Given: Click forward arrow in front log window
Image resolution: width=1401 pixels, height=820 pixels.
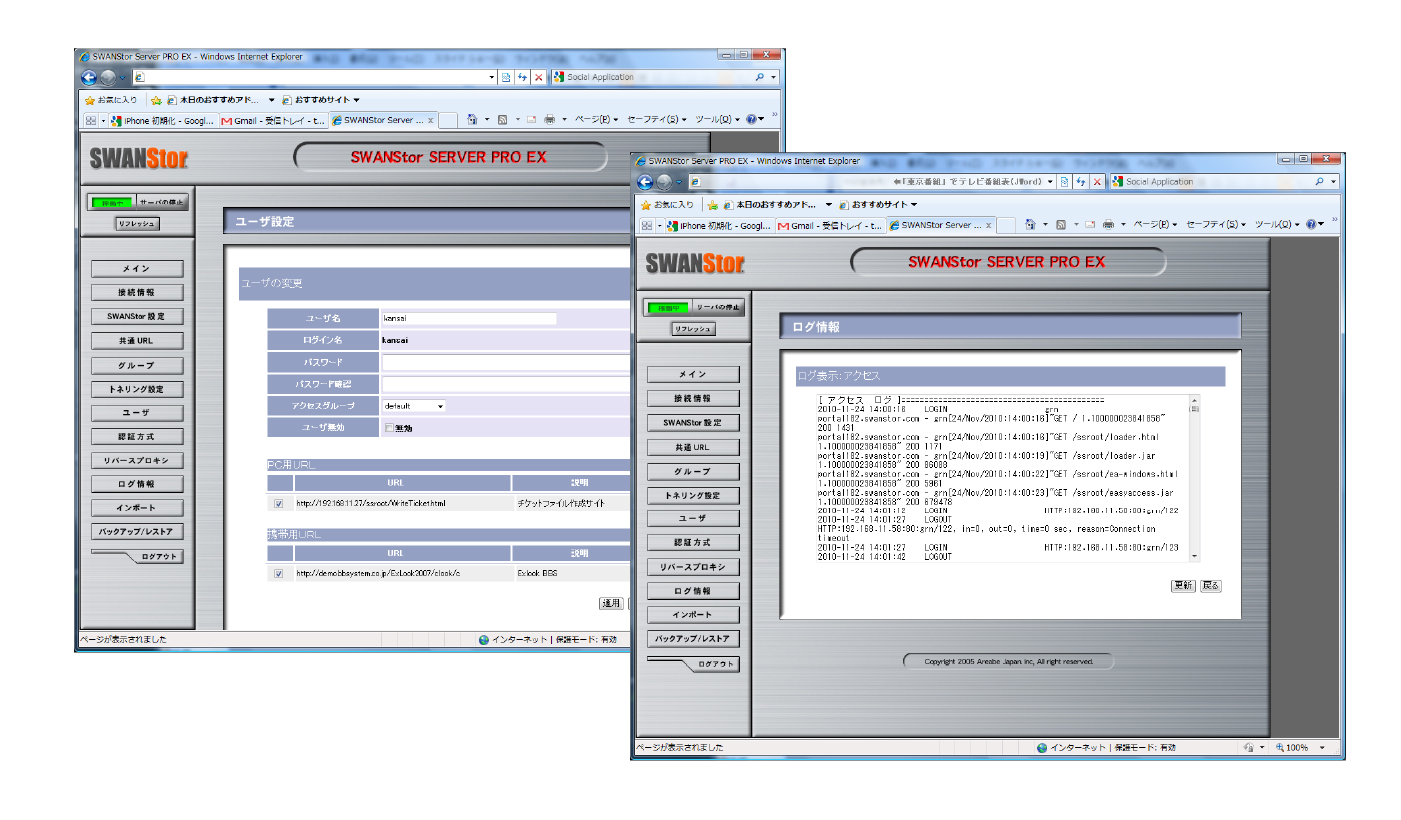Looking at the screenshot, I should 665,182.
